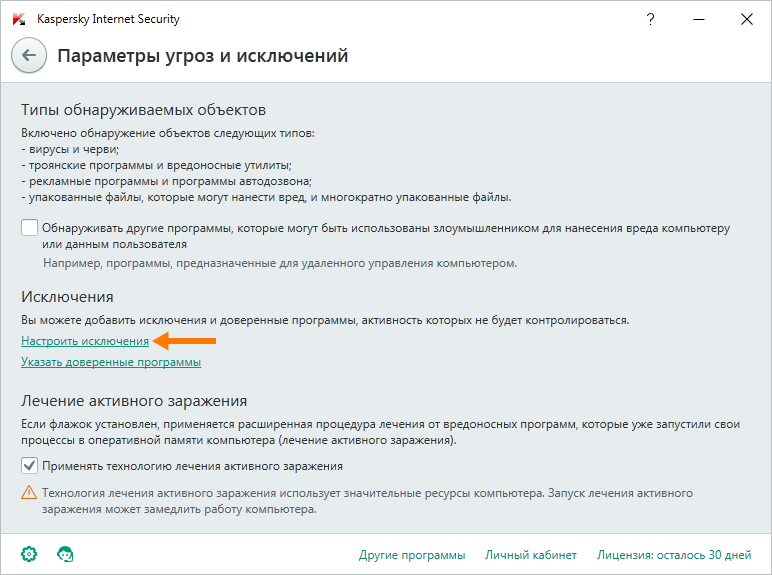Open the help question mark

[x=650, y=19]
